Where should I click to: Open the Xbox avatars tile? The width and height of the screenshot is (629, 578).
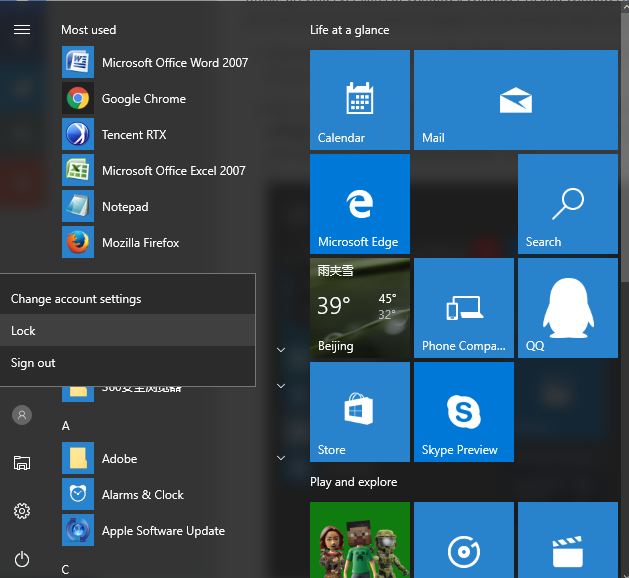pos(360,540)
